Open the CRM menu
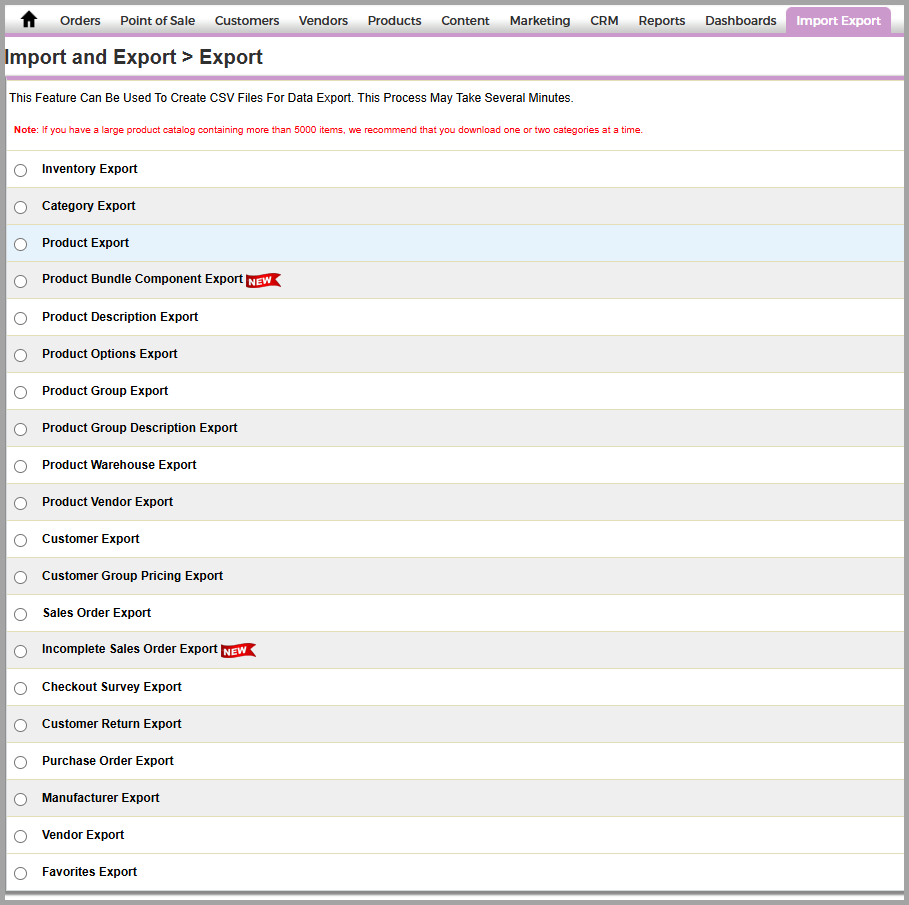Screen dimensions: 909x905 pos(605,21)
